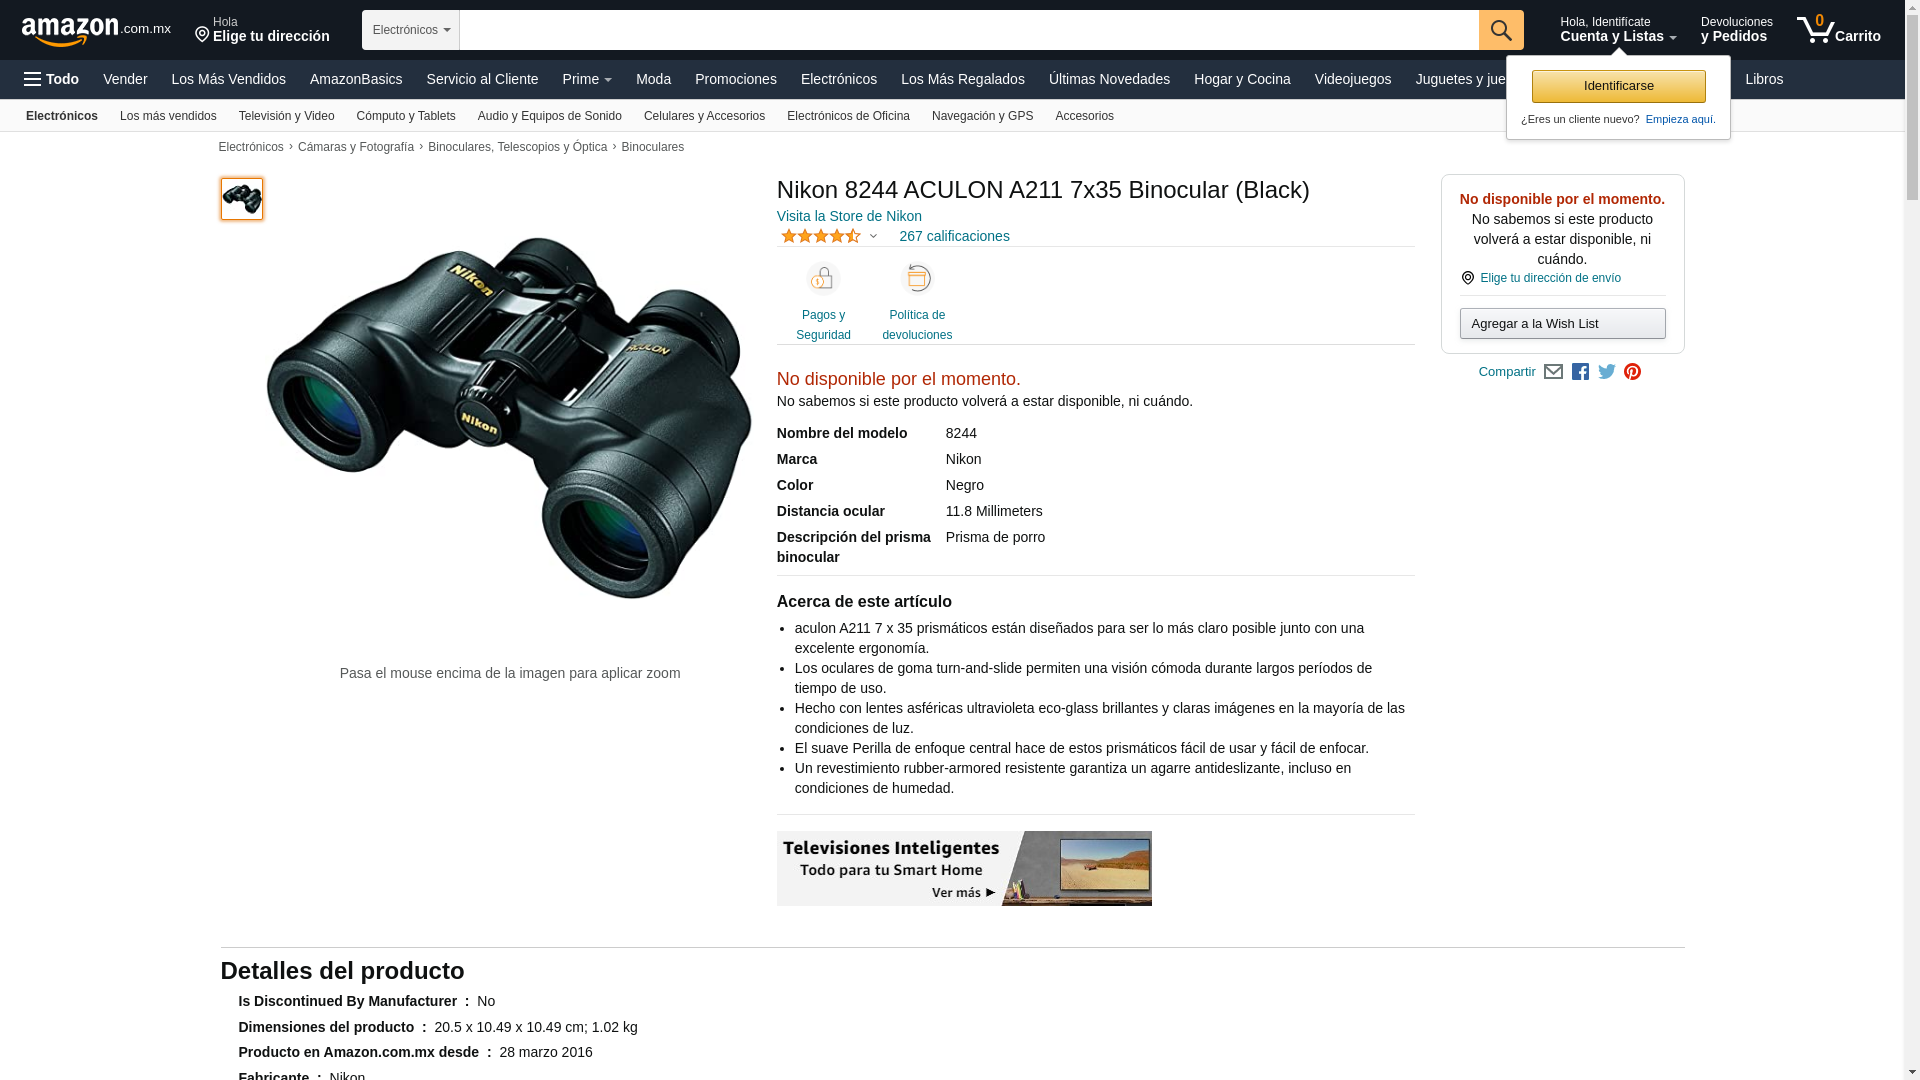Viewport: 1920px width, 1080px height.
Task: Select the binocular image thumbnail
Action: (x=242, y=199)
